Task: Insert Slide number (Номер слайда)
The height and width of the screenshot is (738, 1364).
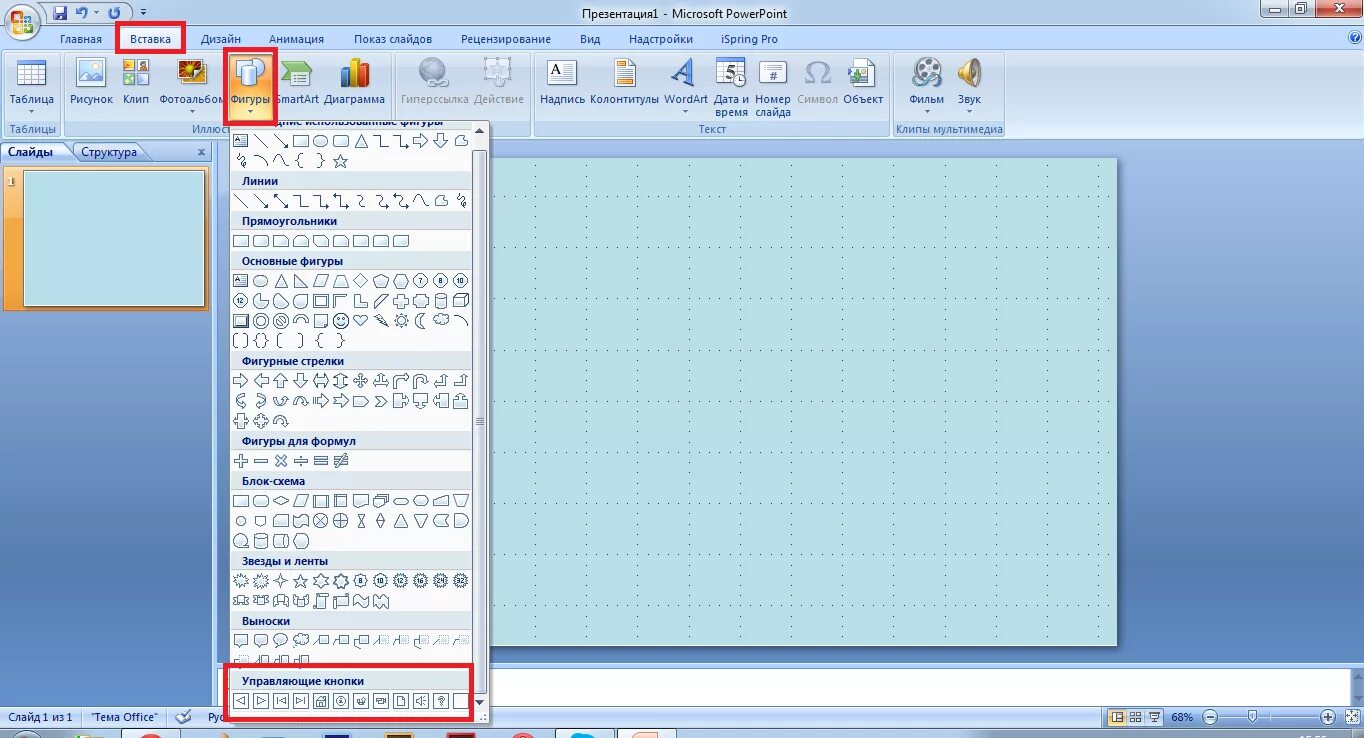Action: coord(773,88)
